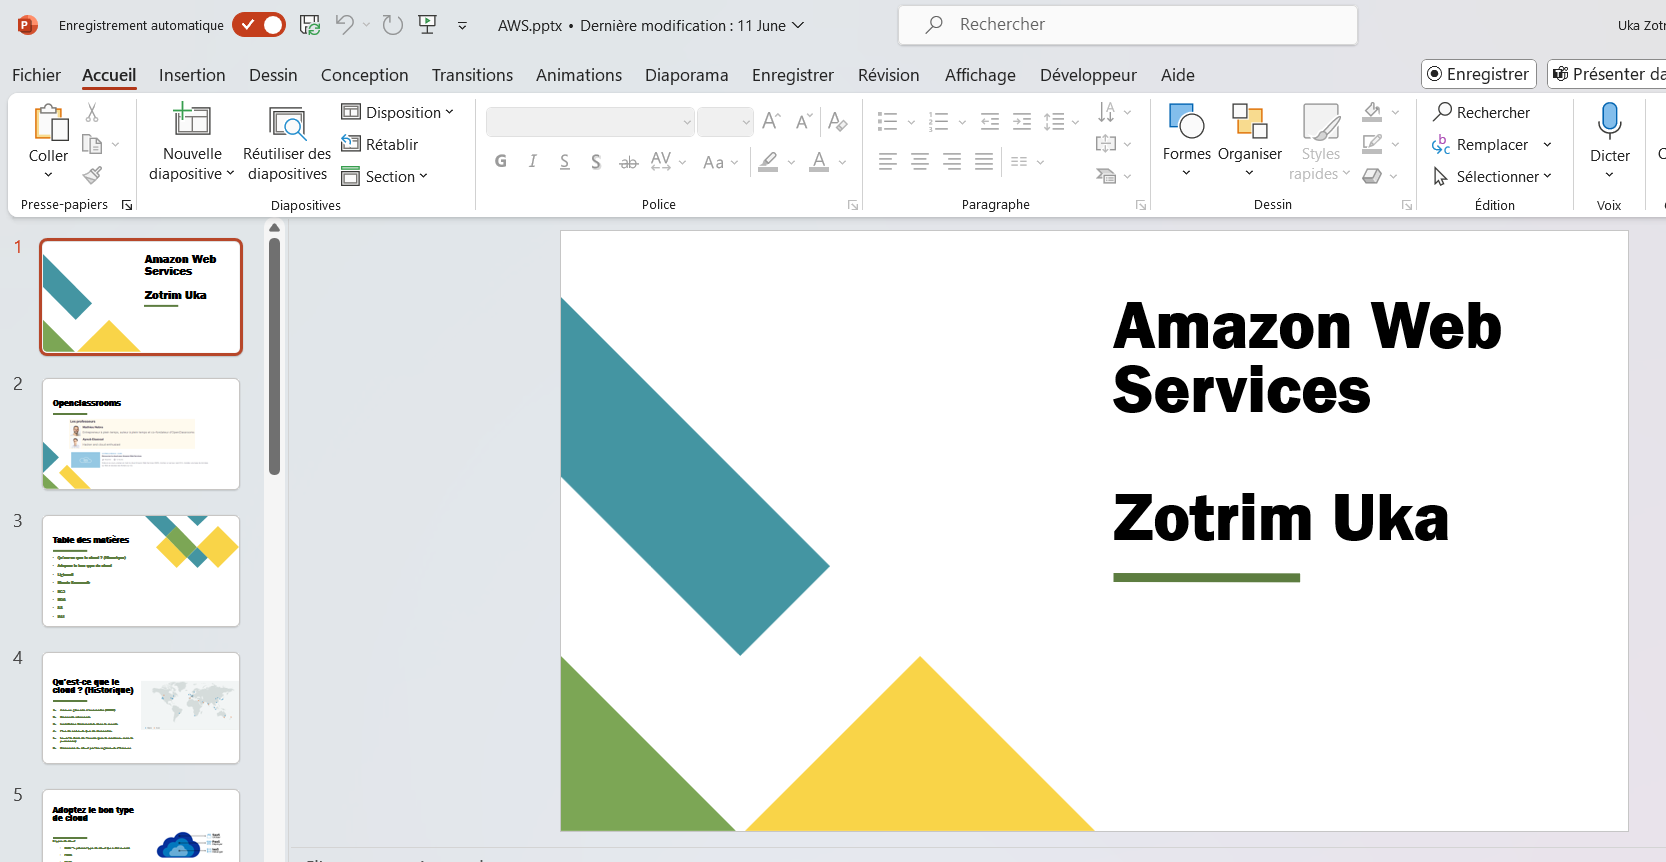This screenshot has width=1666, height=862.
Task: Click the Formes shapes icon
Action: (x=1186, y=122)
